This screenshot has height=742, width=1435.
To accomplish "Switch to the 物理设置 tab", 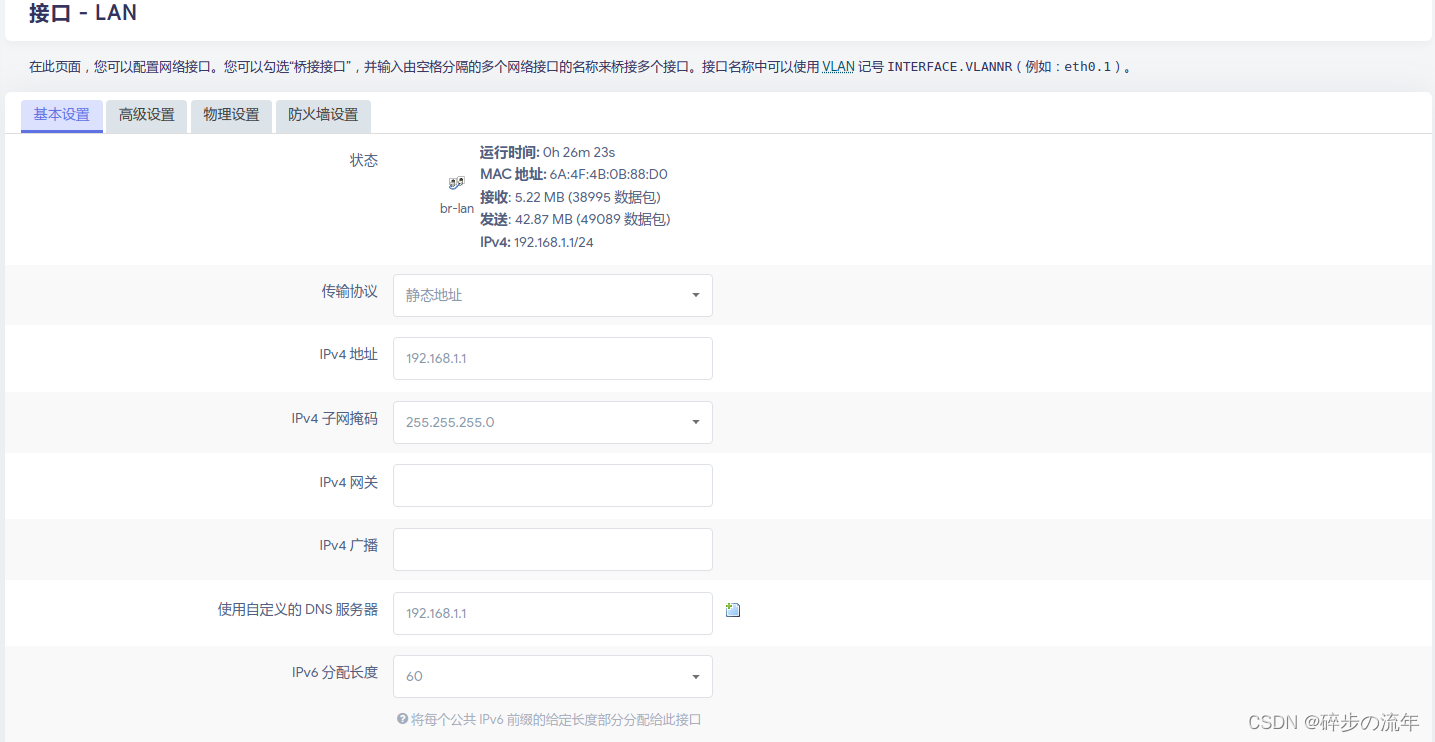I will [231, 115].
